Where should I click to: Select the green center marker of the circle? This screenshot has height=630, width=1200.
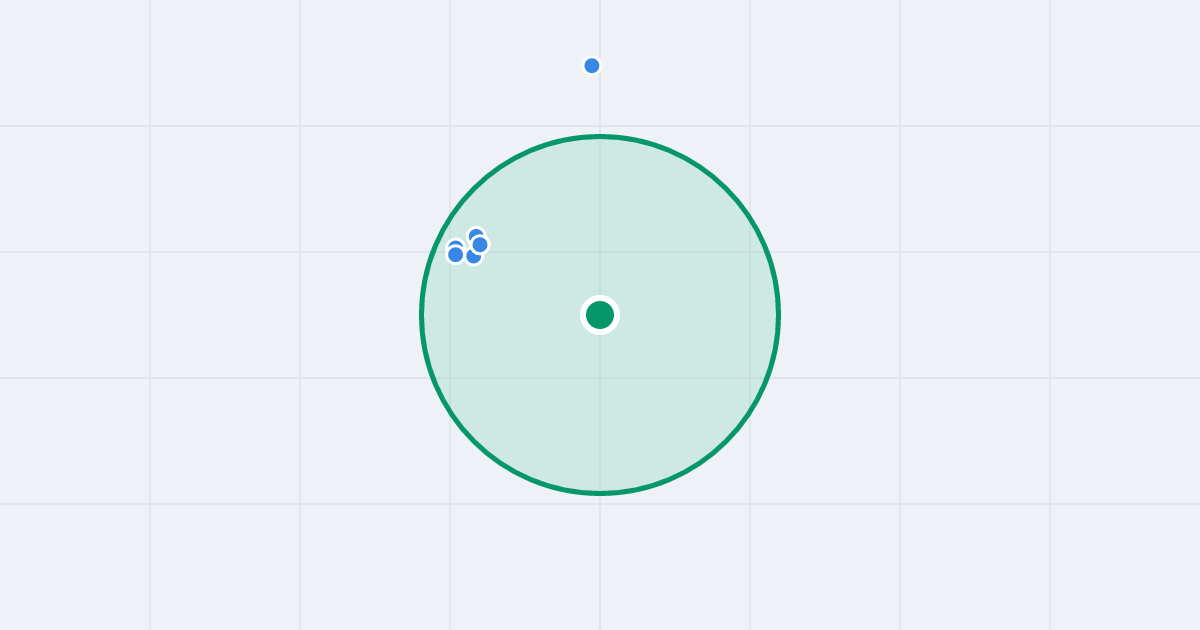(600, 315)
